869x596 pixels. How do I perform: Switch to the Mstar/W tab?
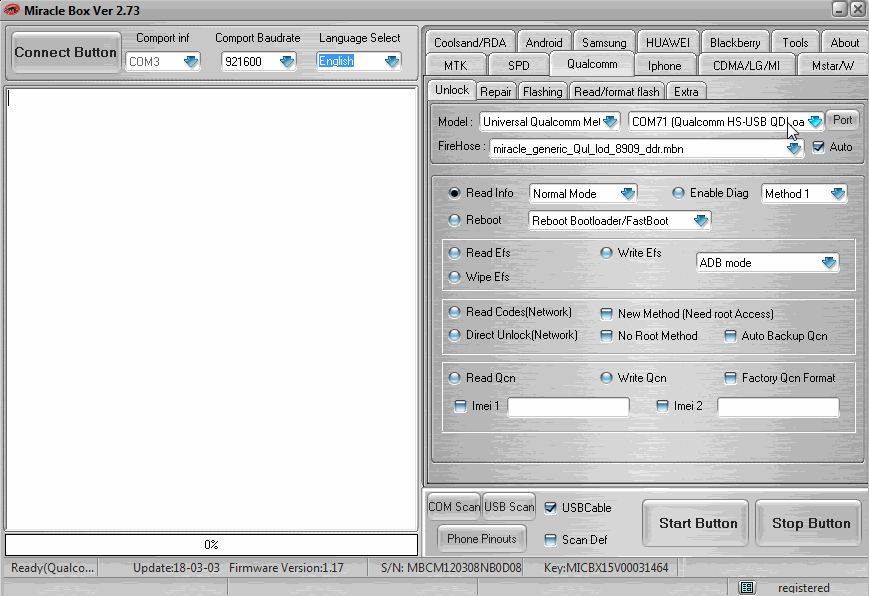pos(832,65)
